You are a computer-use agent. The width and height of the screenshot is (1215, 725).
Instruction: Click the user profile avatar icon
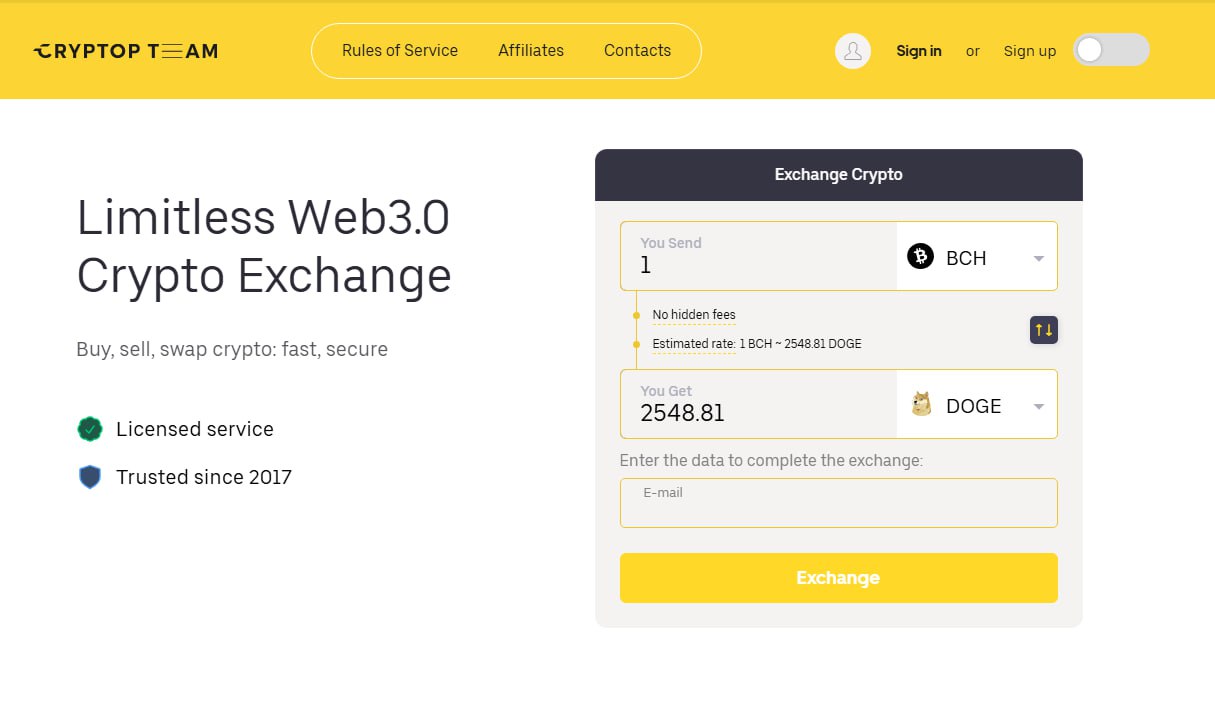click(853, 51)
